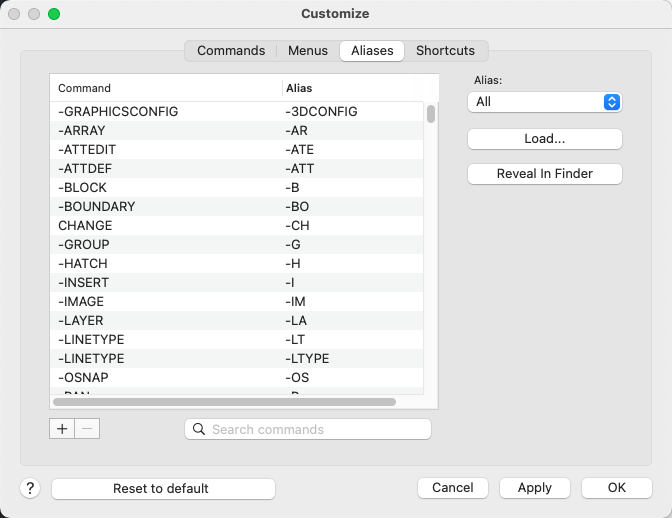Click the magnifier icon in search field
Image resolution: width=672 pixels, height=518 pixels.
pyautogui.click(x=198, y=429)
